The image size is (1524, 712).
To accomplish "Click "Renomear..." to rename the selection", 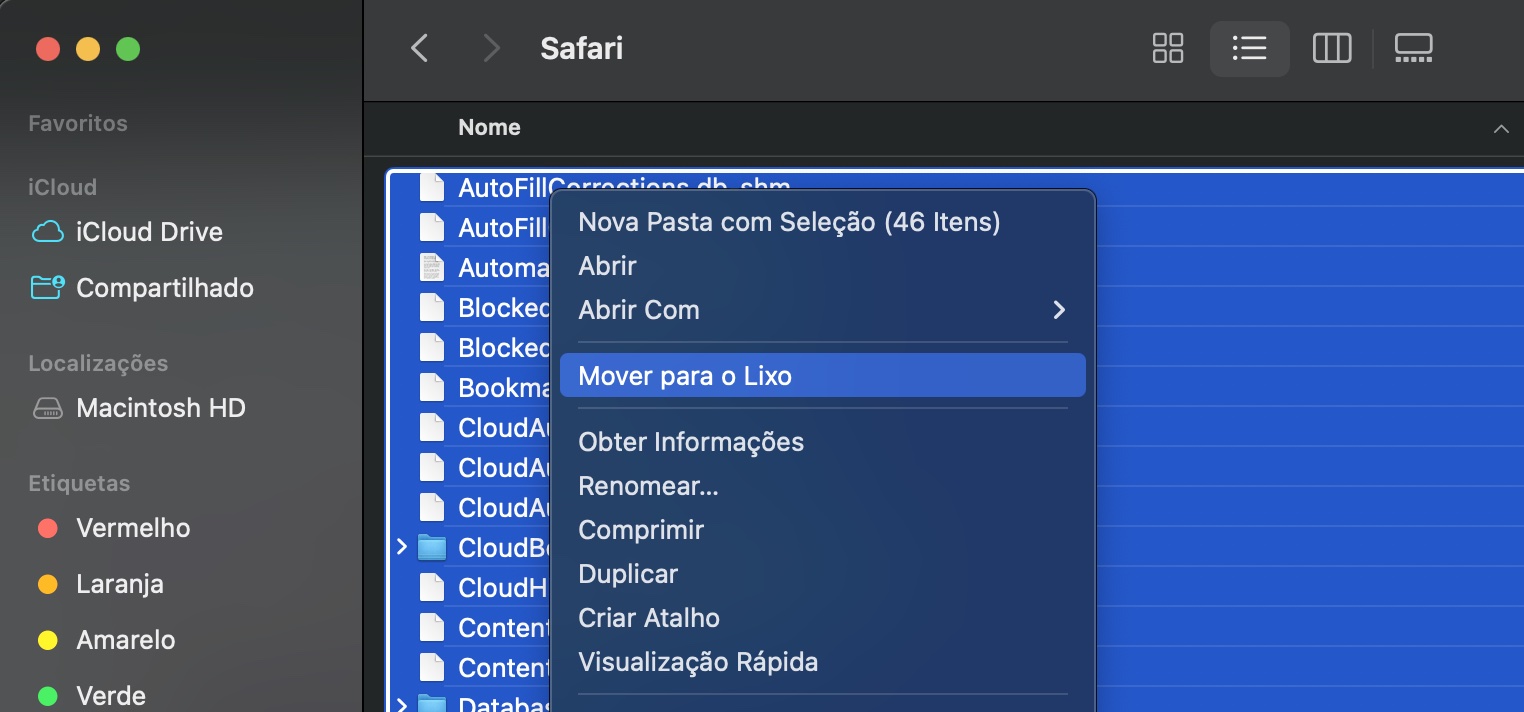I will tap(648, 485).
